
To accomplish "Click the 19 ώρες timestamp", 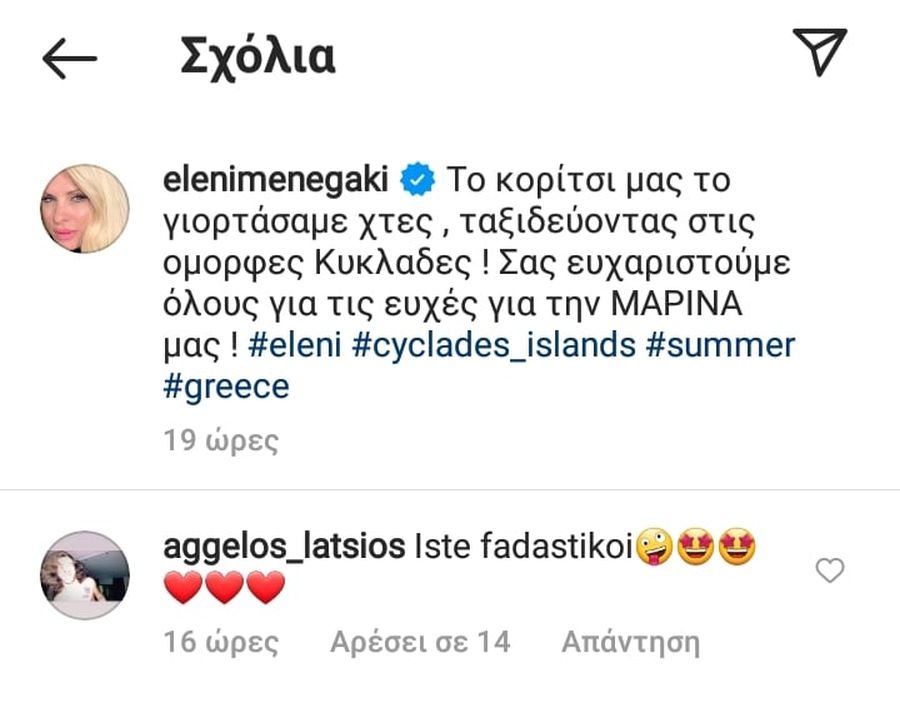I will (x=221, y=441).
